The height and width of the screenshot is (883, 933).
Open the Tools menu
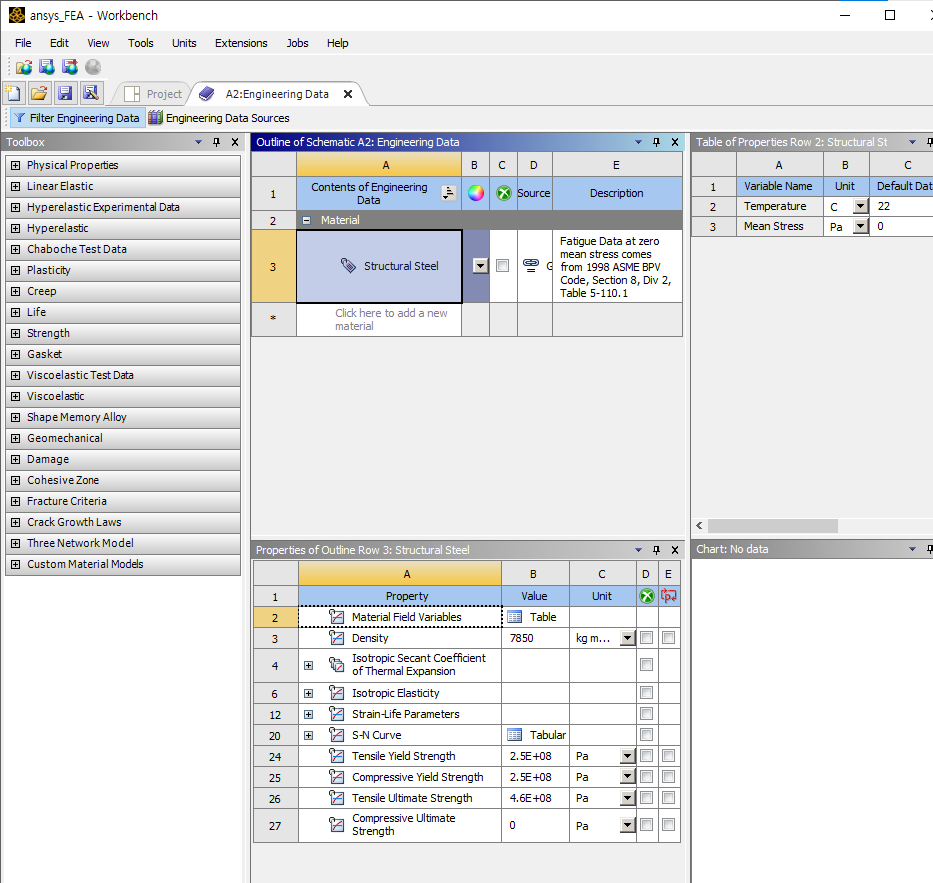tap(141, 43)
